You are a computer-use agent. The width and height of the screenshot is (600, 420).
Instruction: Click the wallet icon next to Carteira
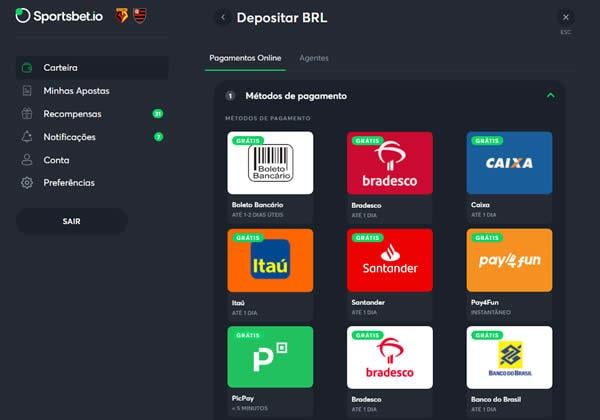(27, 68)
